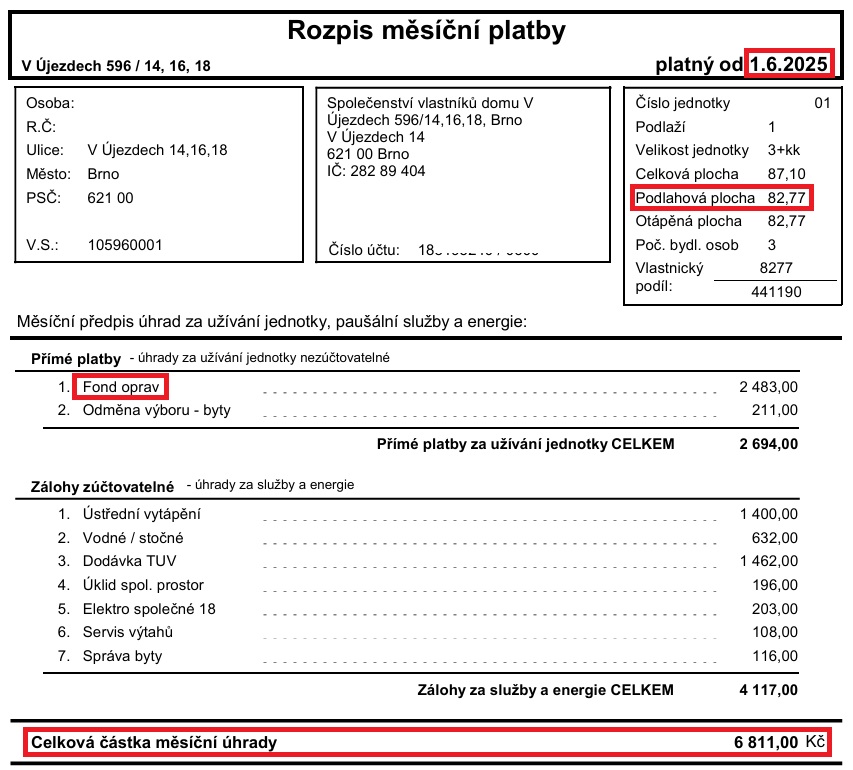Click the 'R.Č:' label
853x770 pixels.
pos(41,127)
